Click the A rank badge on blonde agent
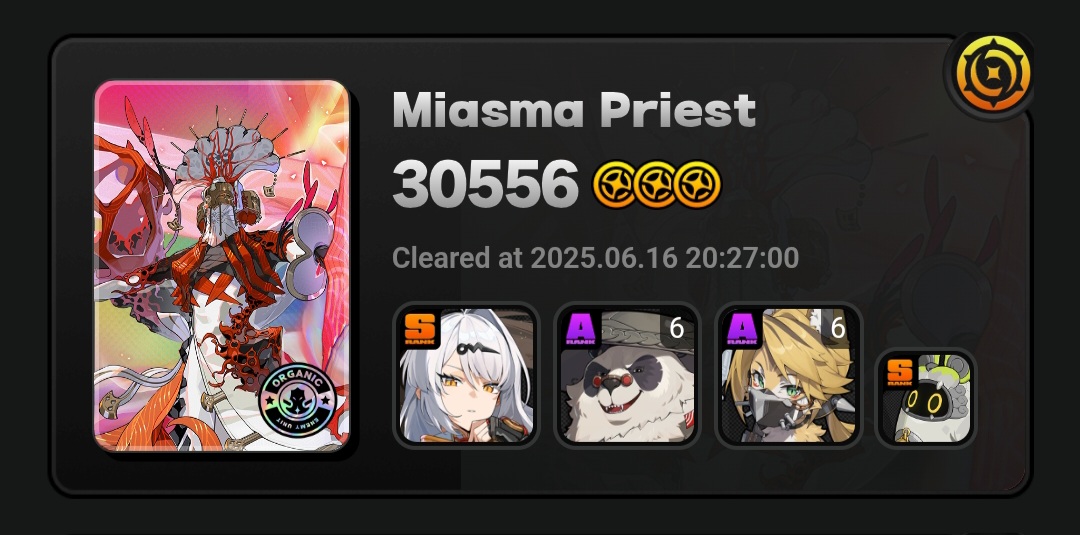The height and width of the screenshot is (535, 1080). [x=743, y=330]
